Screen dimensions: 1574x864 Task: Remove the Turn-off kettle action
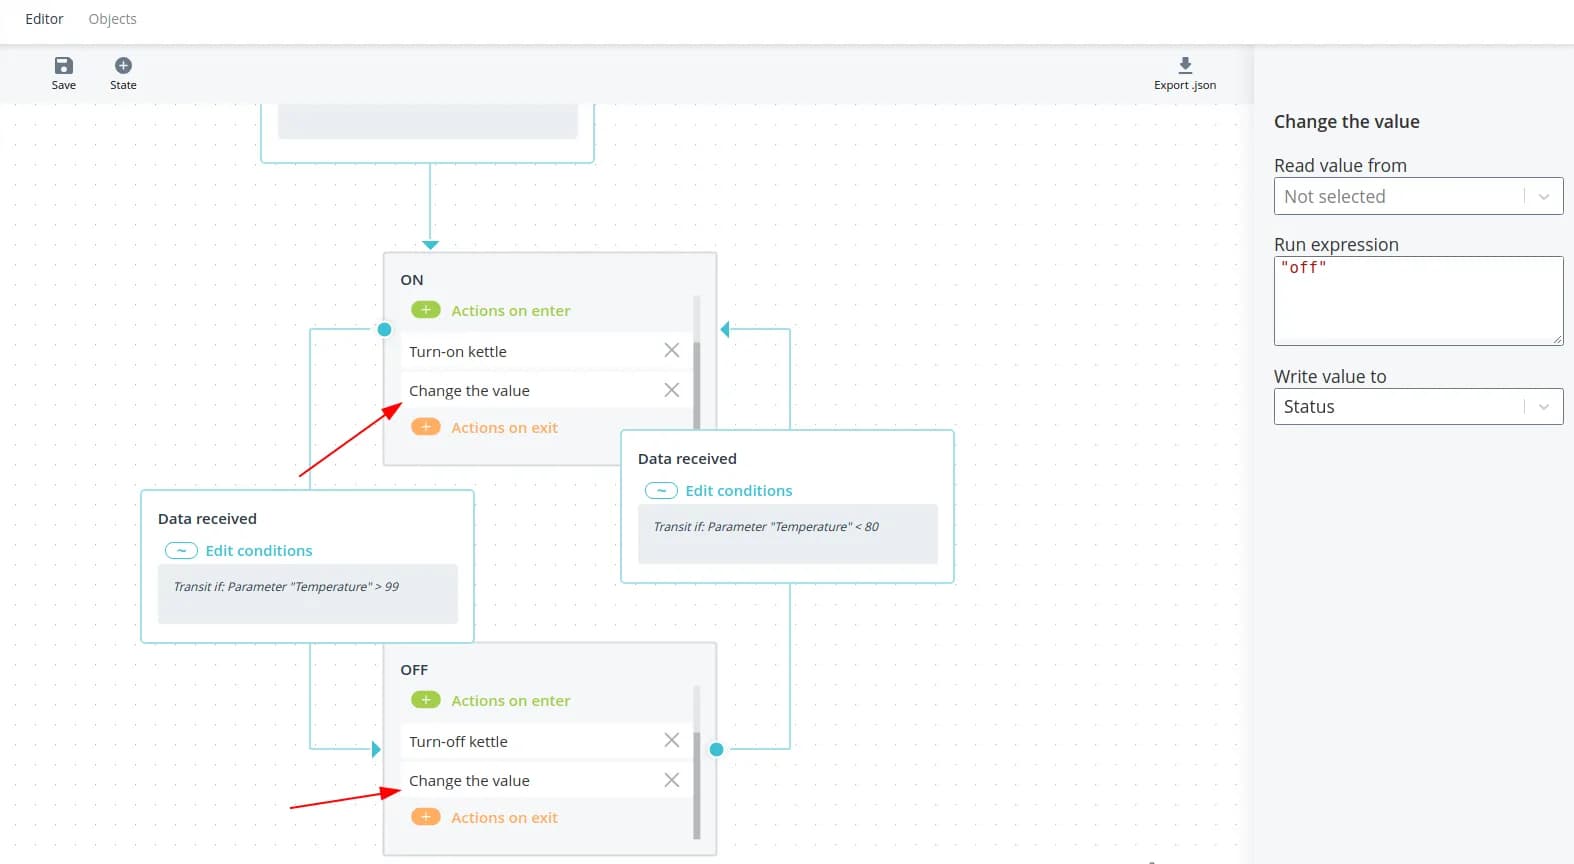(x=672, y=740)
